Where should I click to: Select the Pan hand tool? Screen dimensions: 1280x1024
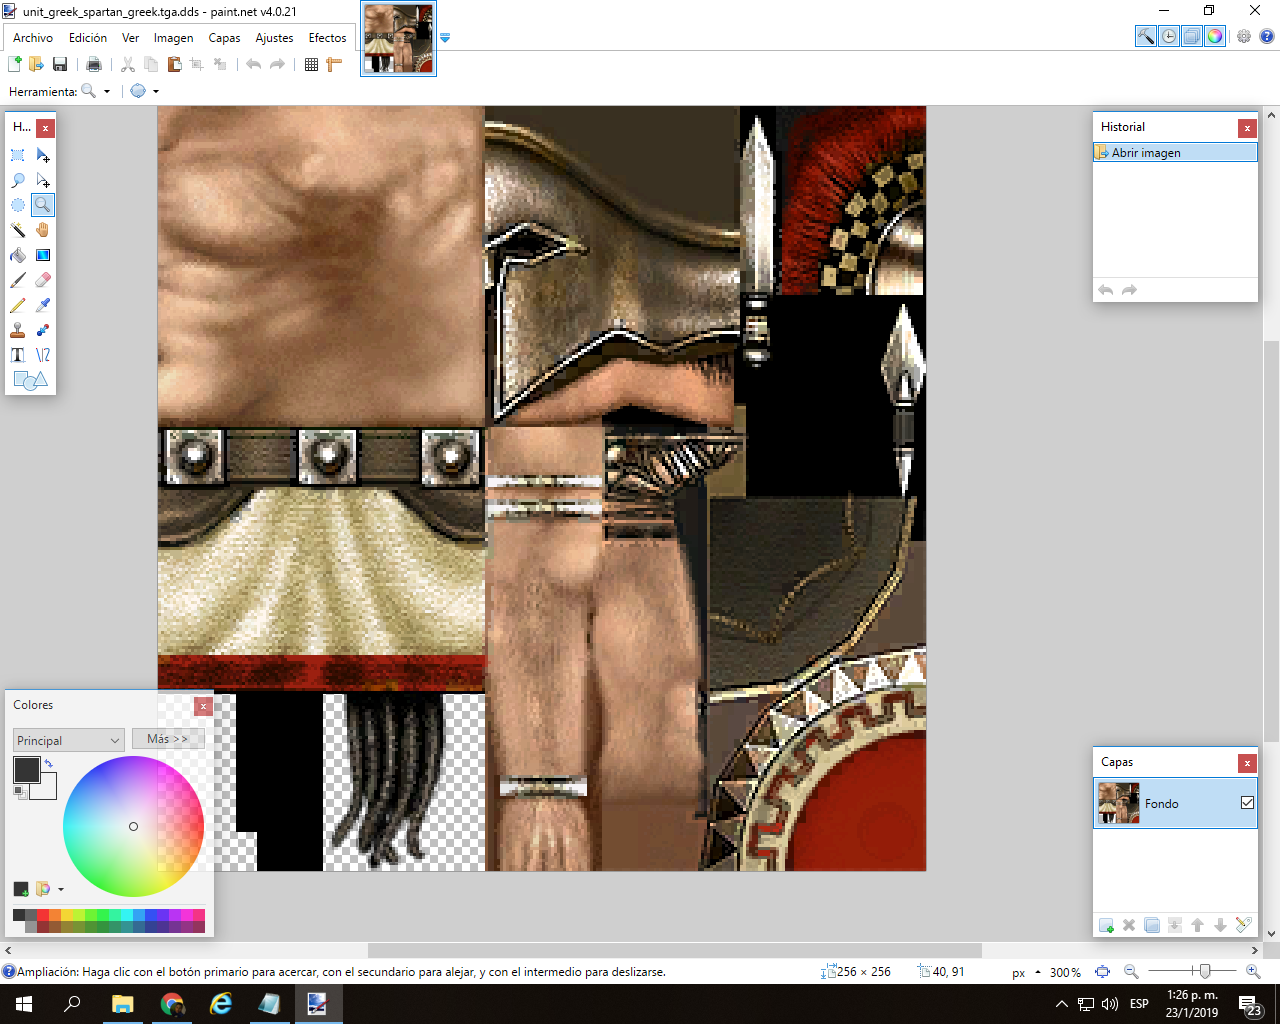(x=43, y=230)
